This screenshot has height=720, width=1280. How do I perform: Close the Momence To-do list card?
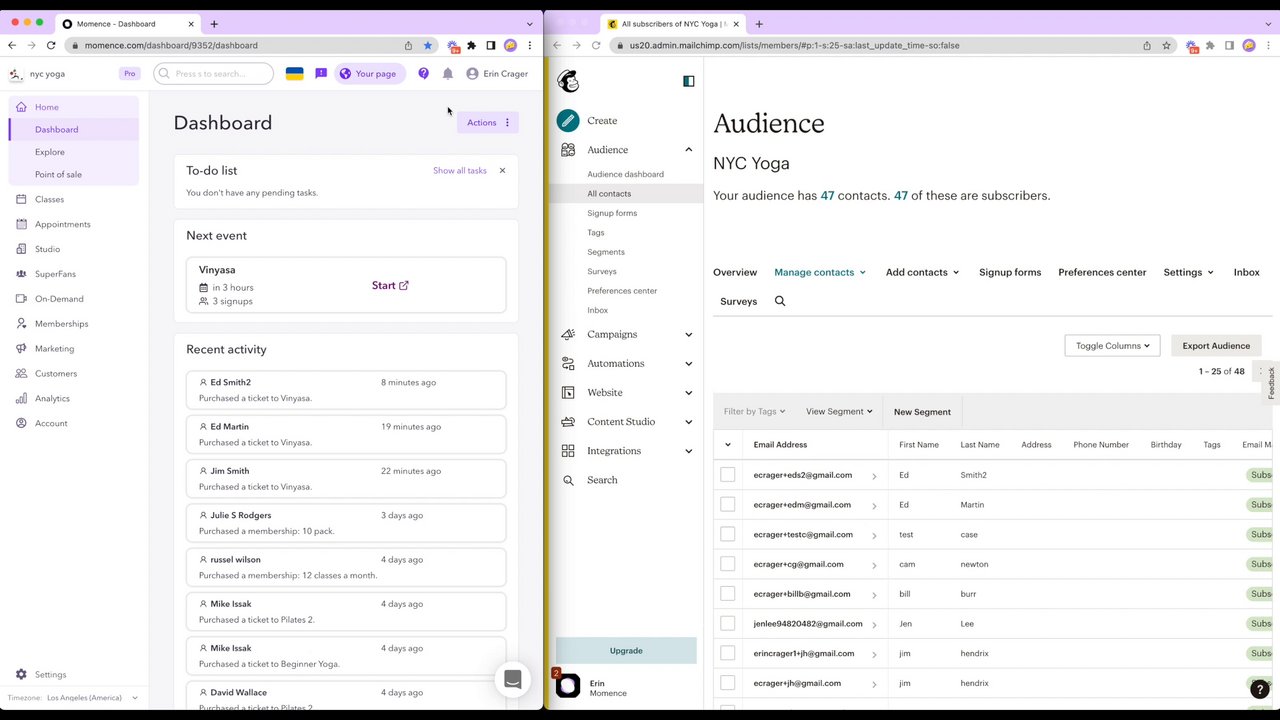click(502, 171)
